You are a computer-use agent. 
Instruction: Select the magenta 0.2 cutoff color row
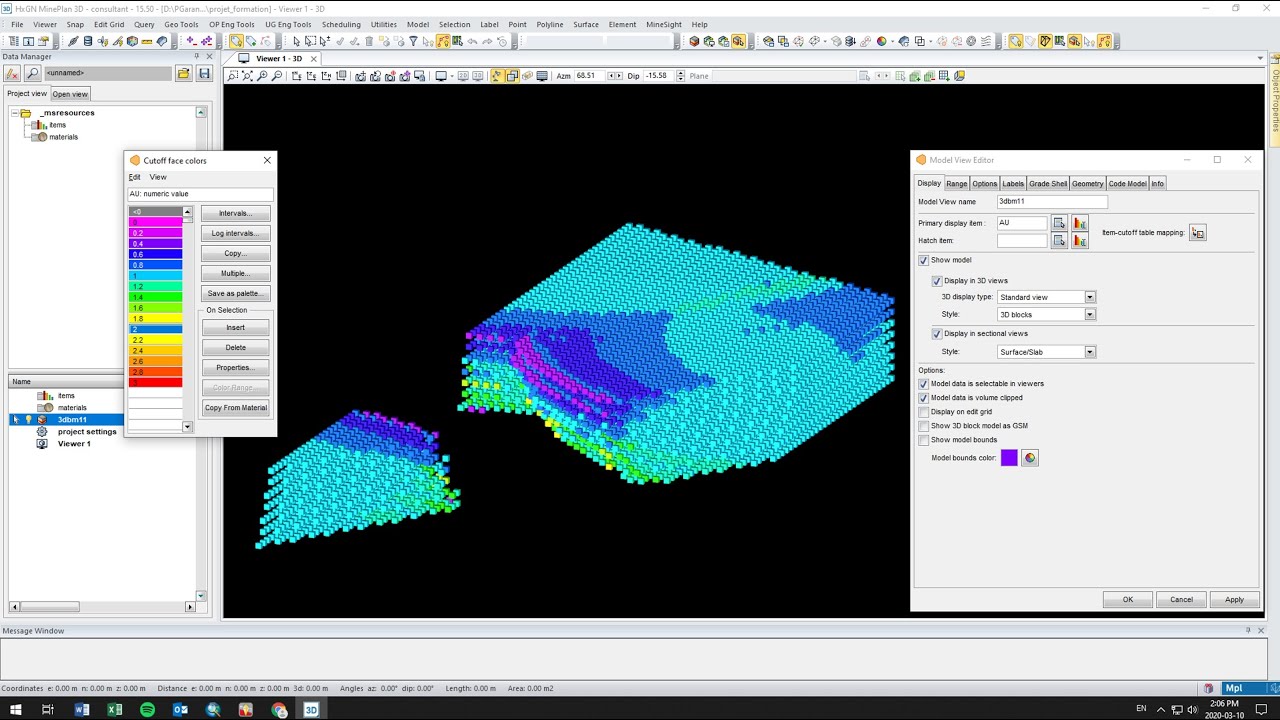pyautogui.click(x=156, y=233)
